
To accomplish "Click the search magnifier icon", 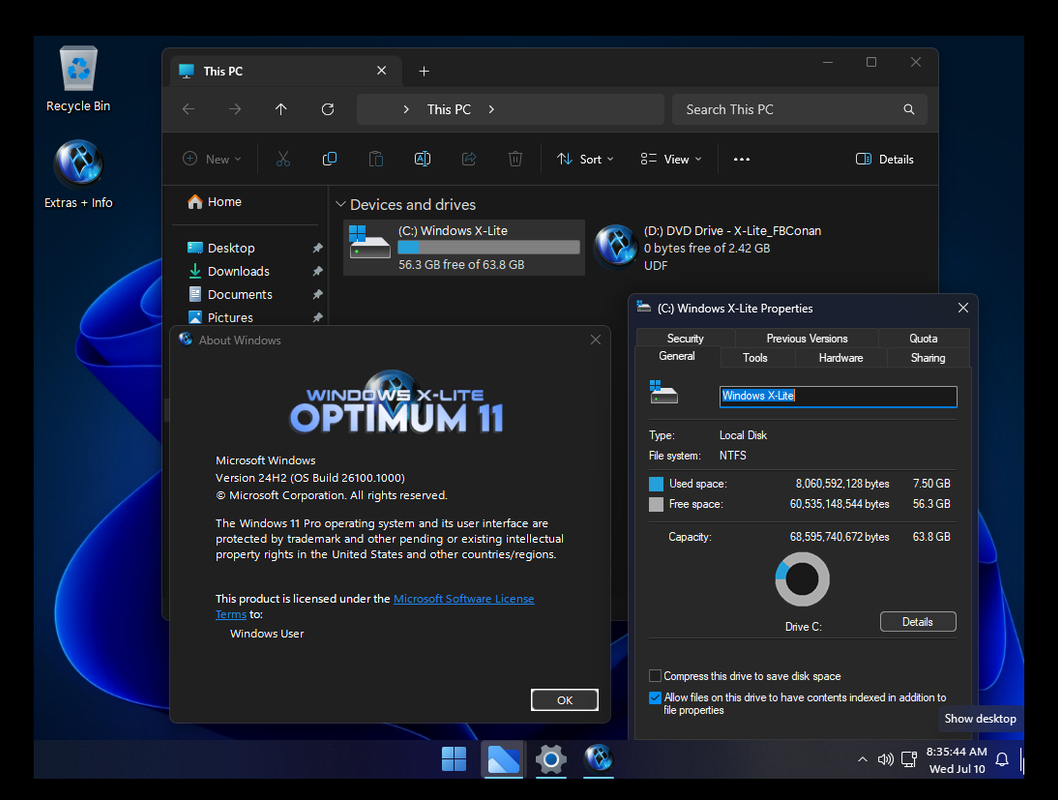I will [909, 109].
